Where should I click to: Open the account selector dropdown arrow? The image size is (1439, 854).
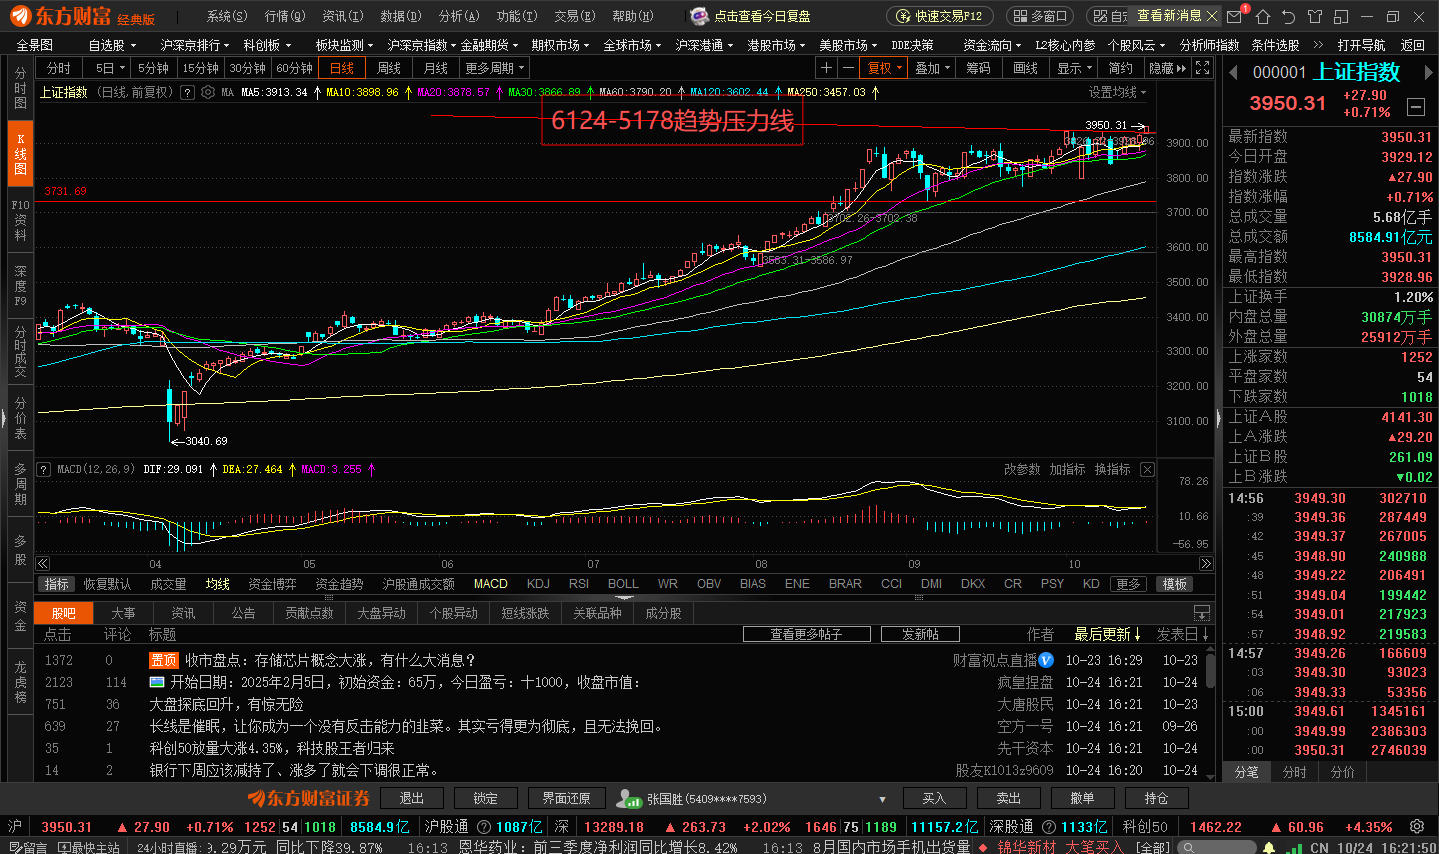pos(883,799)
